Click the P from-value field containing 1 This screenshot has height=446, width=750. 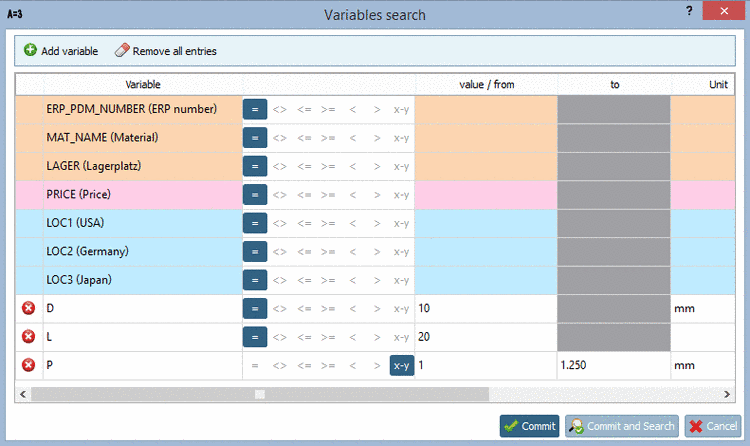486,366
